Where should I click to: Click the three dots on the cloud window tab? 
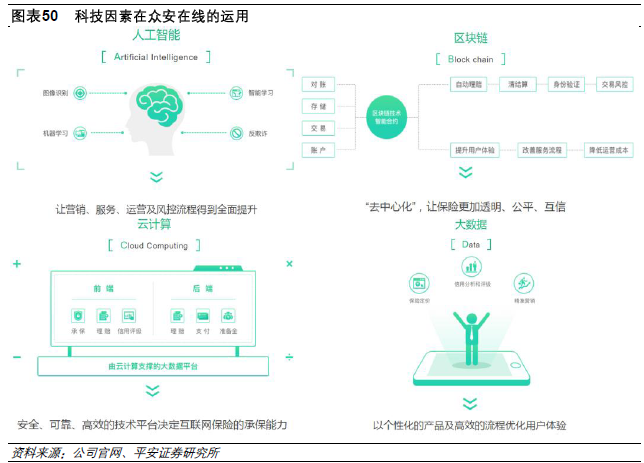tap(226, 268)
